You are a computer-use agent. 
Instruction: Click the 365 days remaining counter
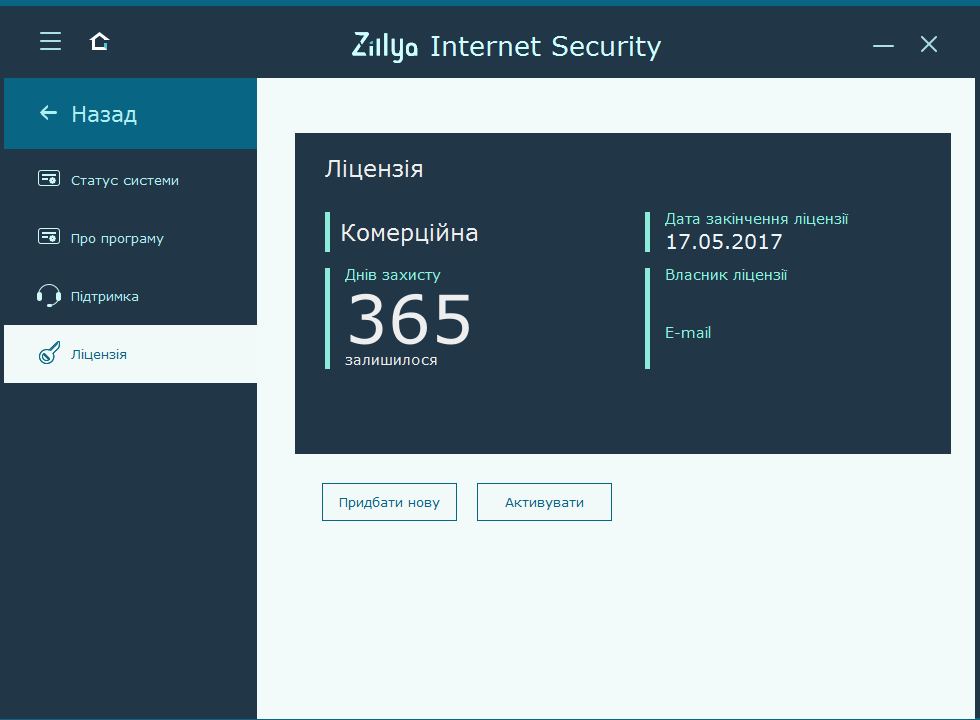click(x=409, y=320)
